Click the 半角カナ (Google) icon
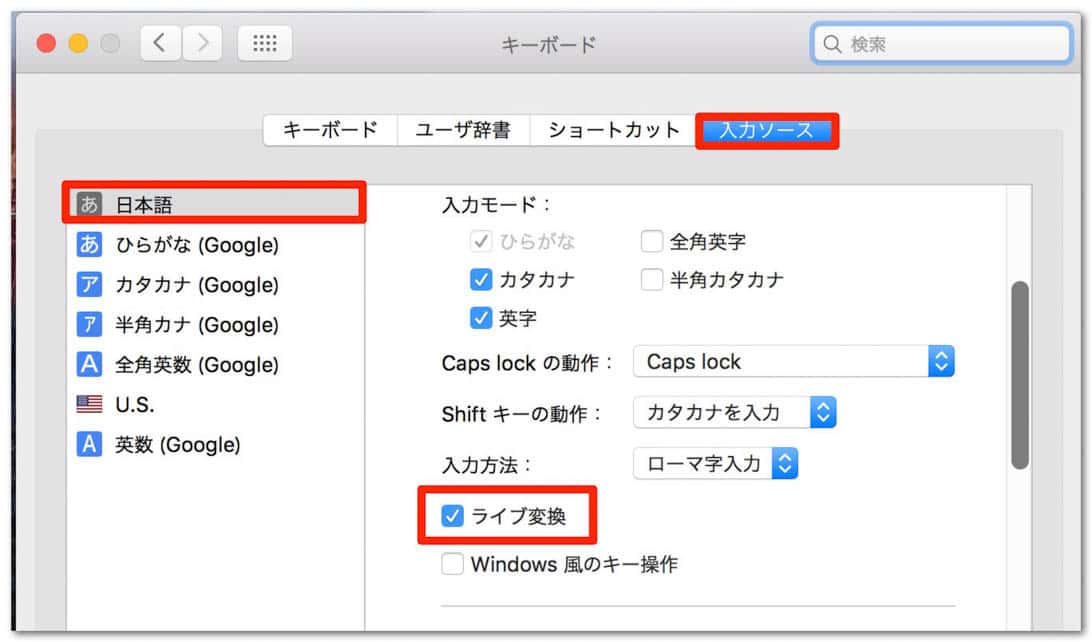The height and width of the screenshot is (642, 1092). pos(89,324)
